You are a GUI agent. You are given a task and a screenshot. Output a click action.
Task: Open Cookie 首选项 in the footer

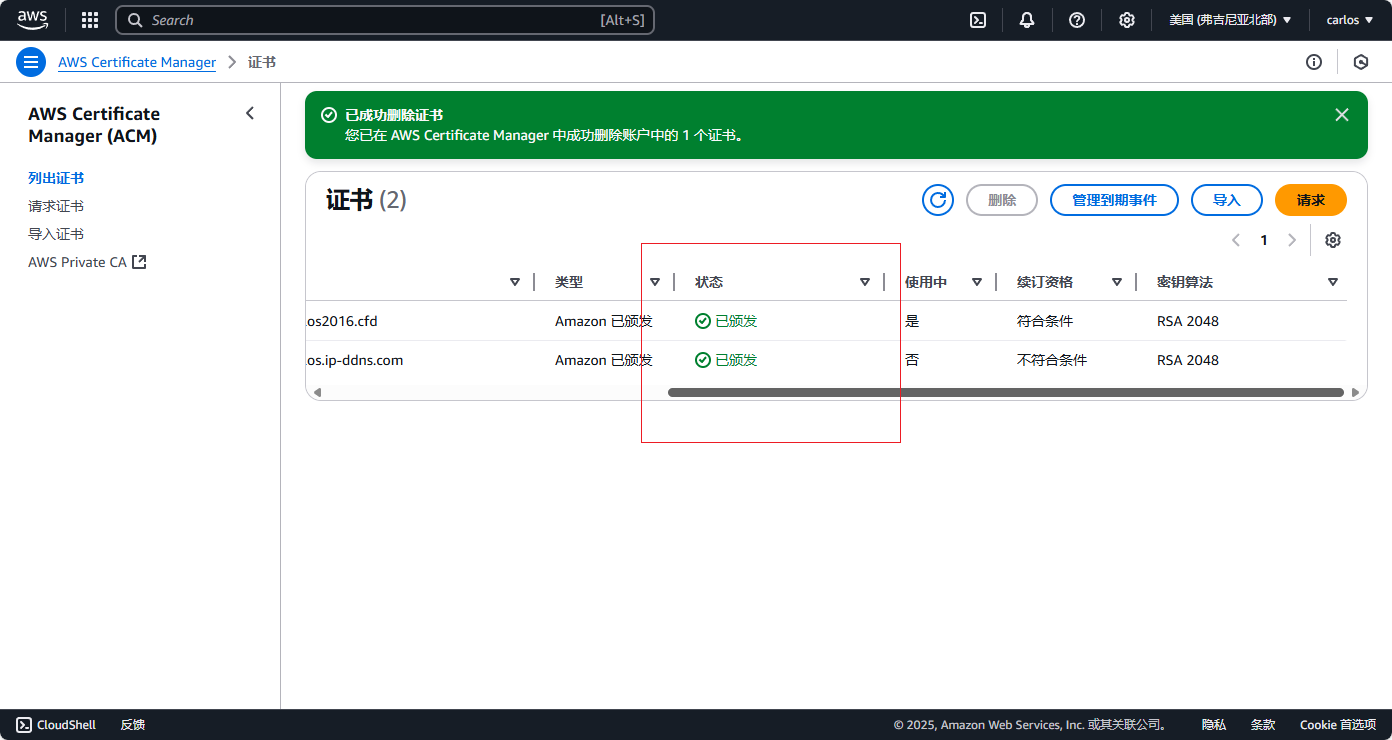click(1338, 725)
